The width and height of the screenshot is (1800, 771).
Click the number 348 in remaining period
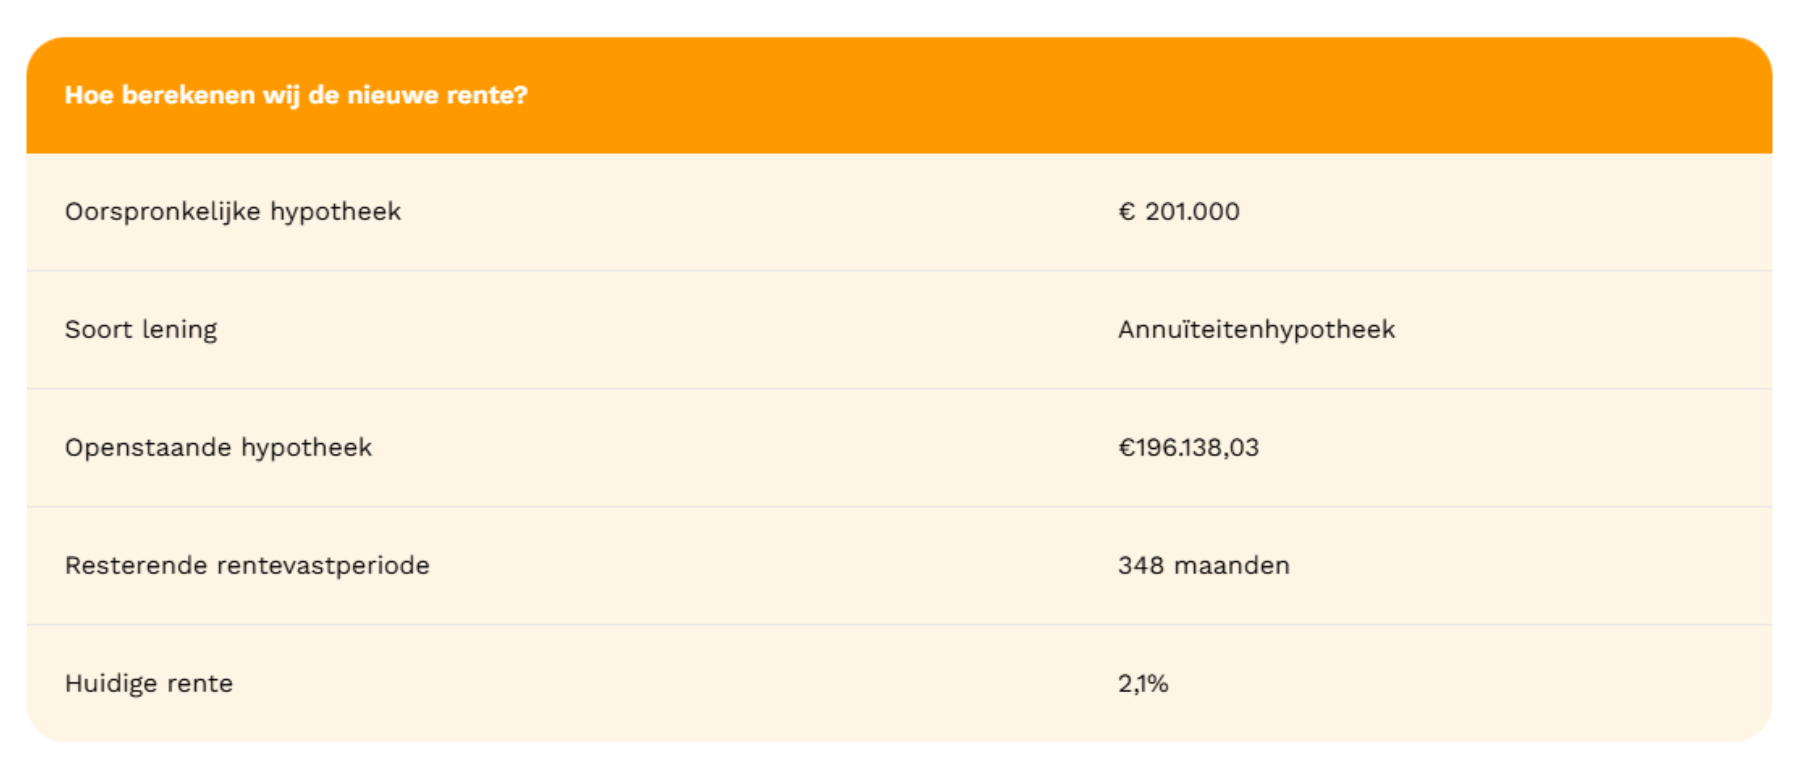pyautogui.click(x=1141, y=566)
